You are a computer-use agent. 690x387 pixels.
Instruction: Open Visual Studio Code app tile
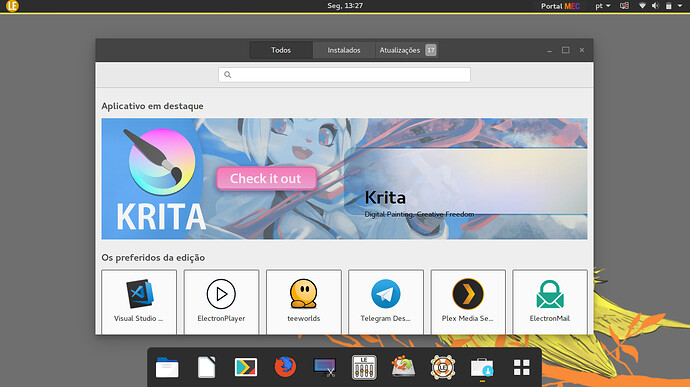coord(139,302)
